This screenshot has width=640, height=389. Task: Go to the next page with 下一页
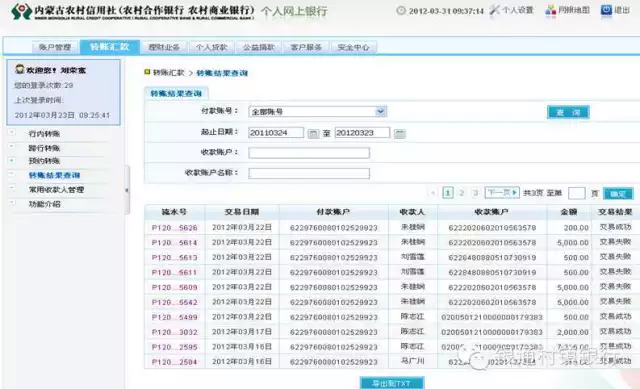point(502,192)
